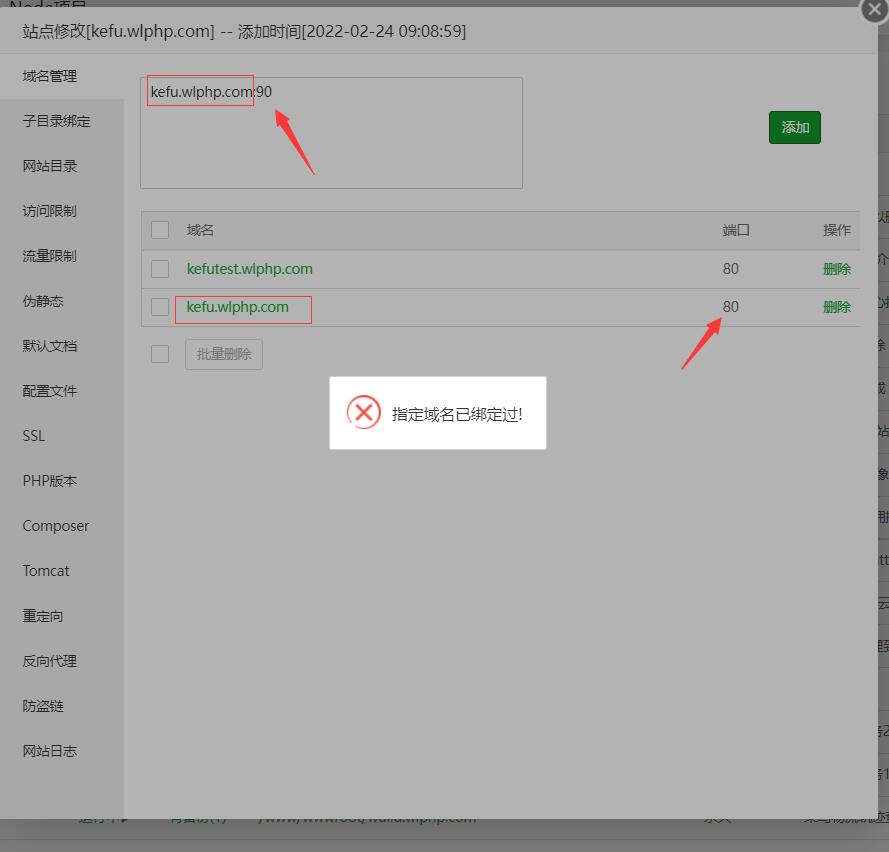Click the red error icon in message
The image size is (889, 852).
pos(364,413)
